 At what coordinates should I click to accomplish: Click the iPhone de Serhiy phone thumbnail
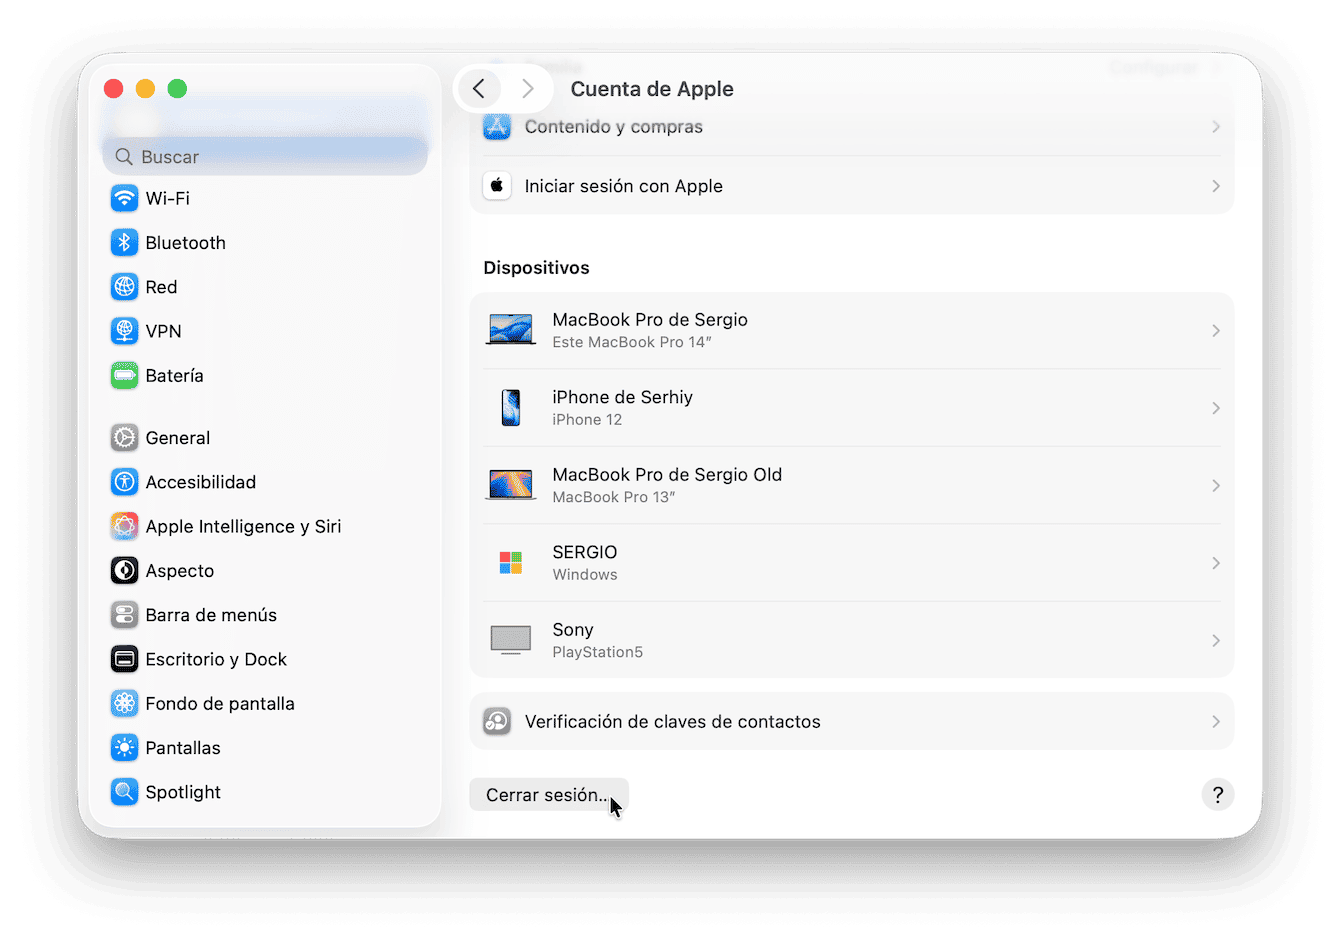(x=511, y=408)
